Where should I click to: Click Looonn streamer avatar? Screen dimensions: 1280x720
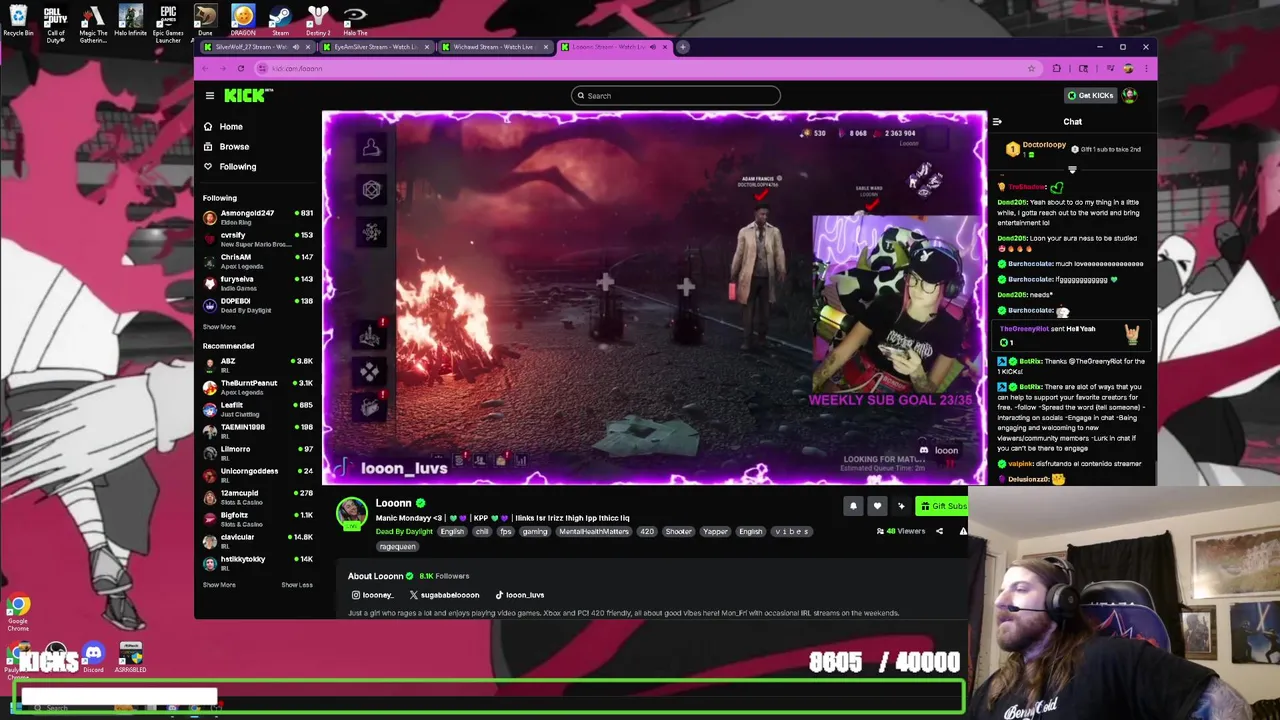tap(351, 514)
